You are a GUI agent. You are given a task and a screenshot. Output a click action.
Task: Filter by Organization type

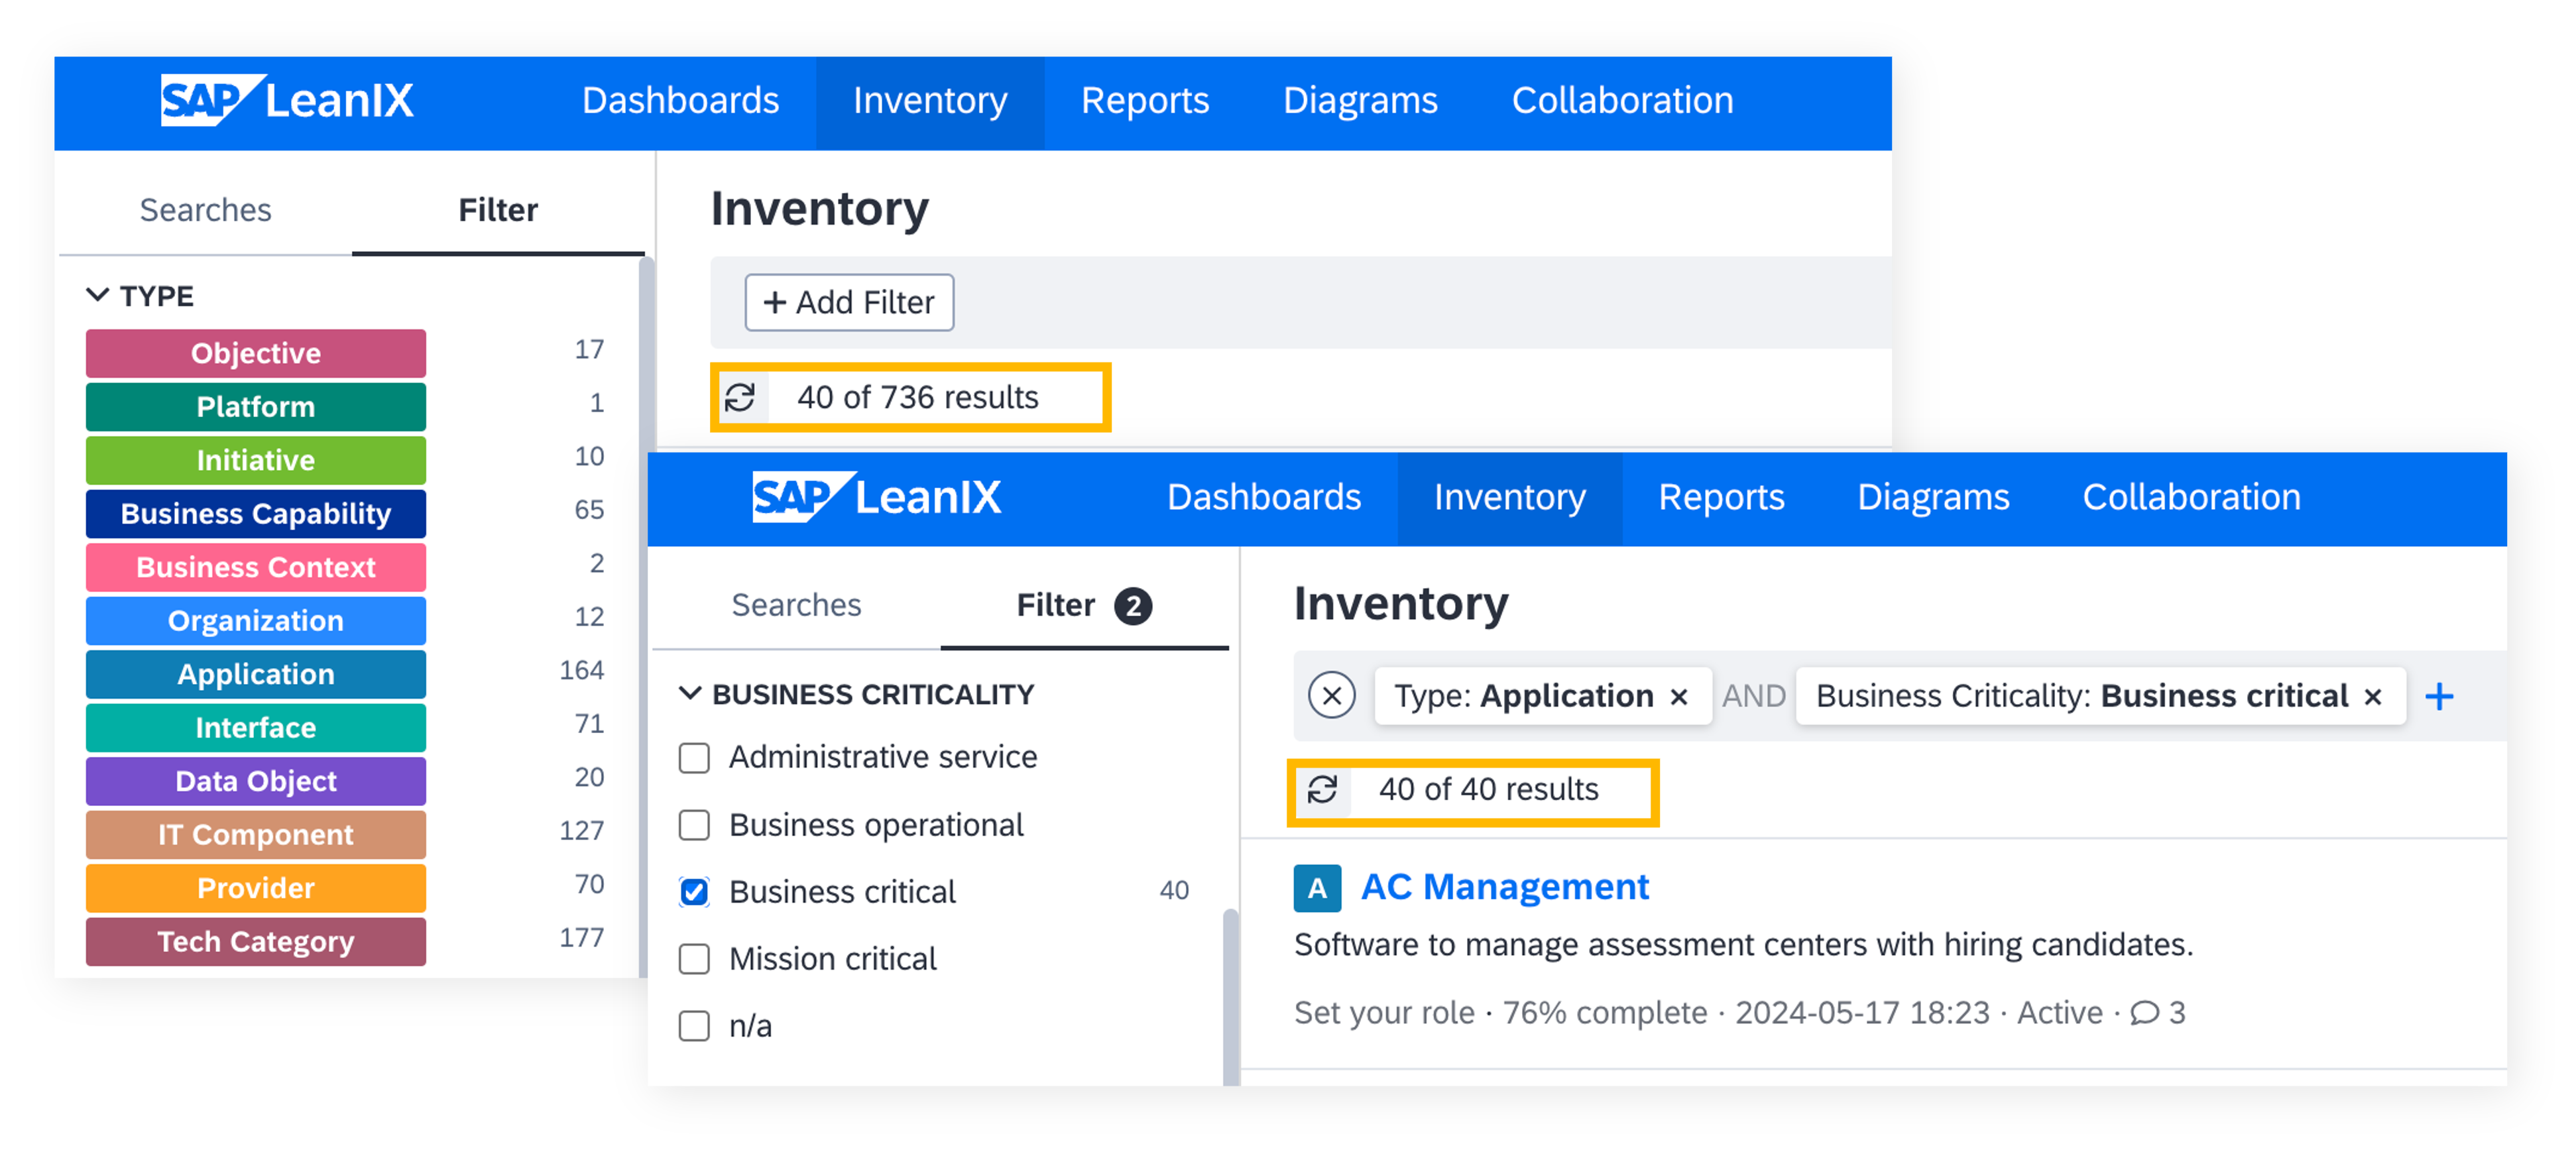[256, 621]
